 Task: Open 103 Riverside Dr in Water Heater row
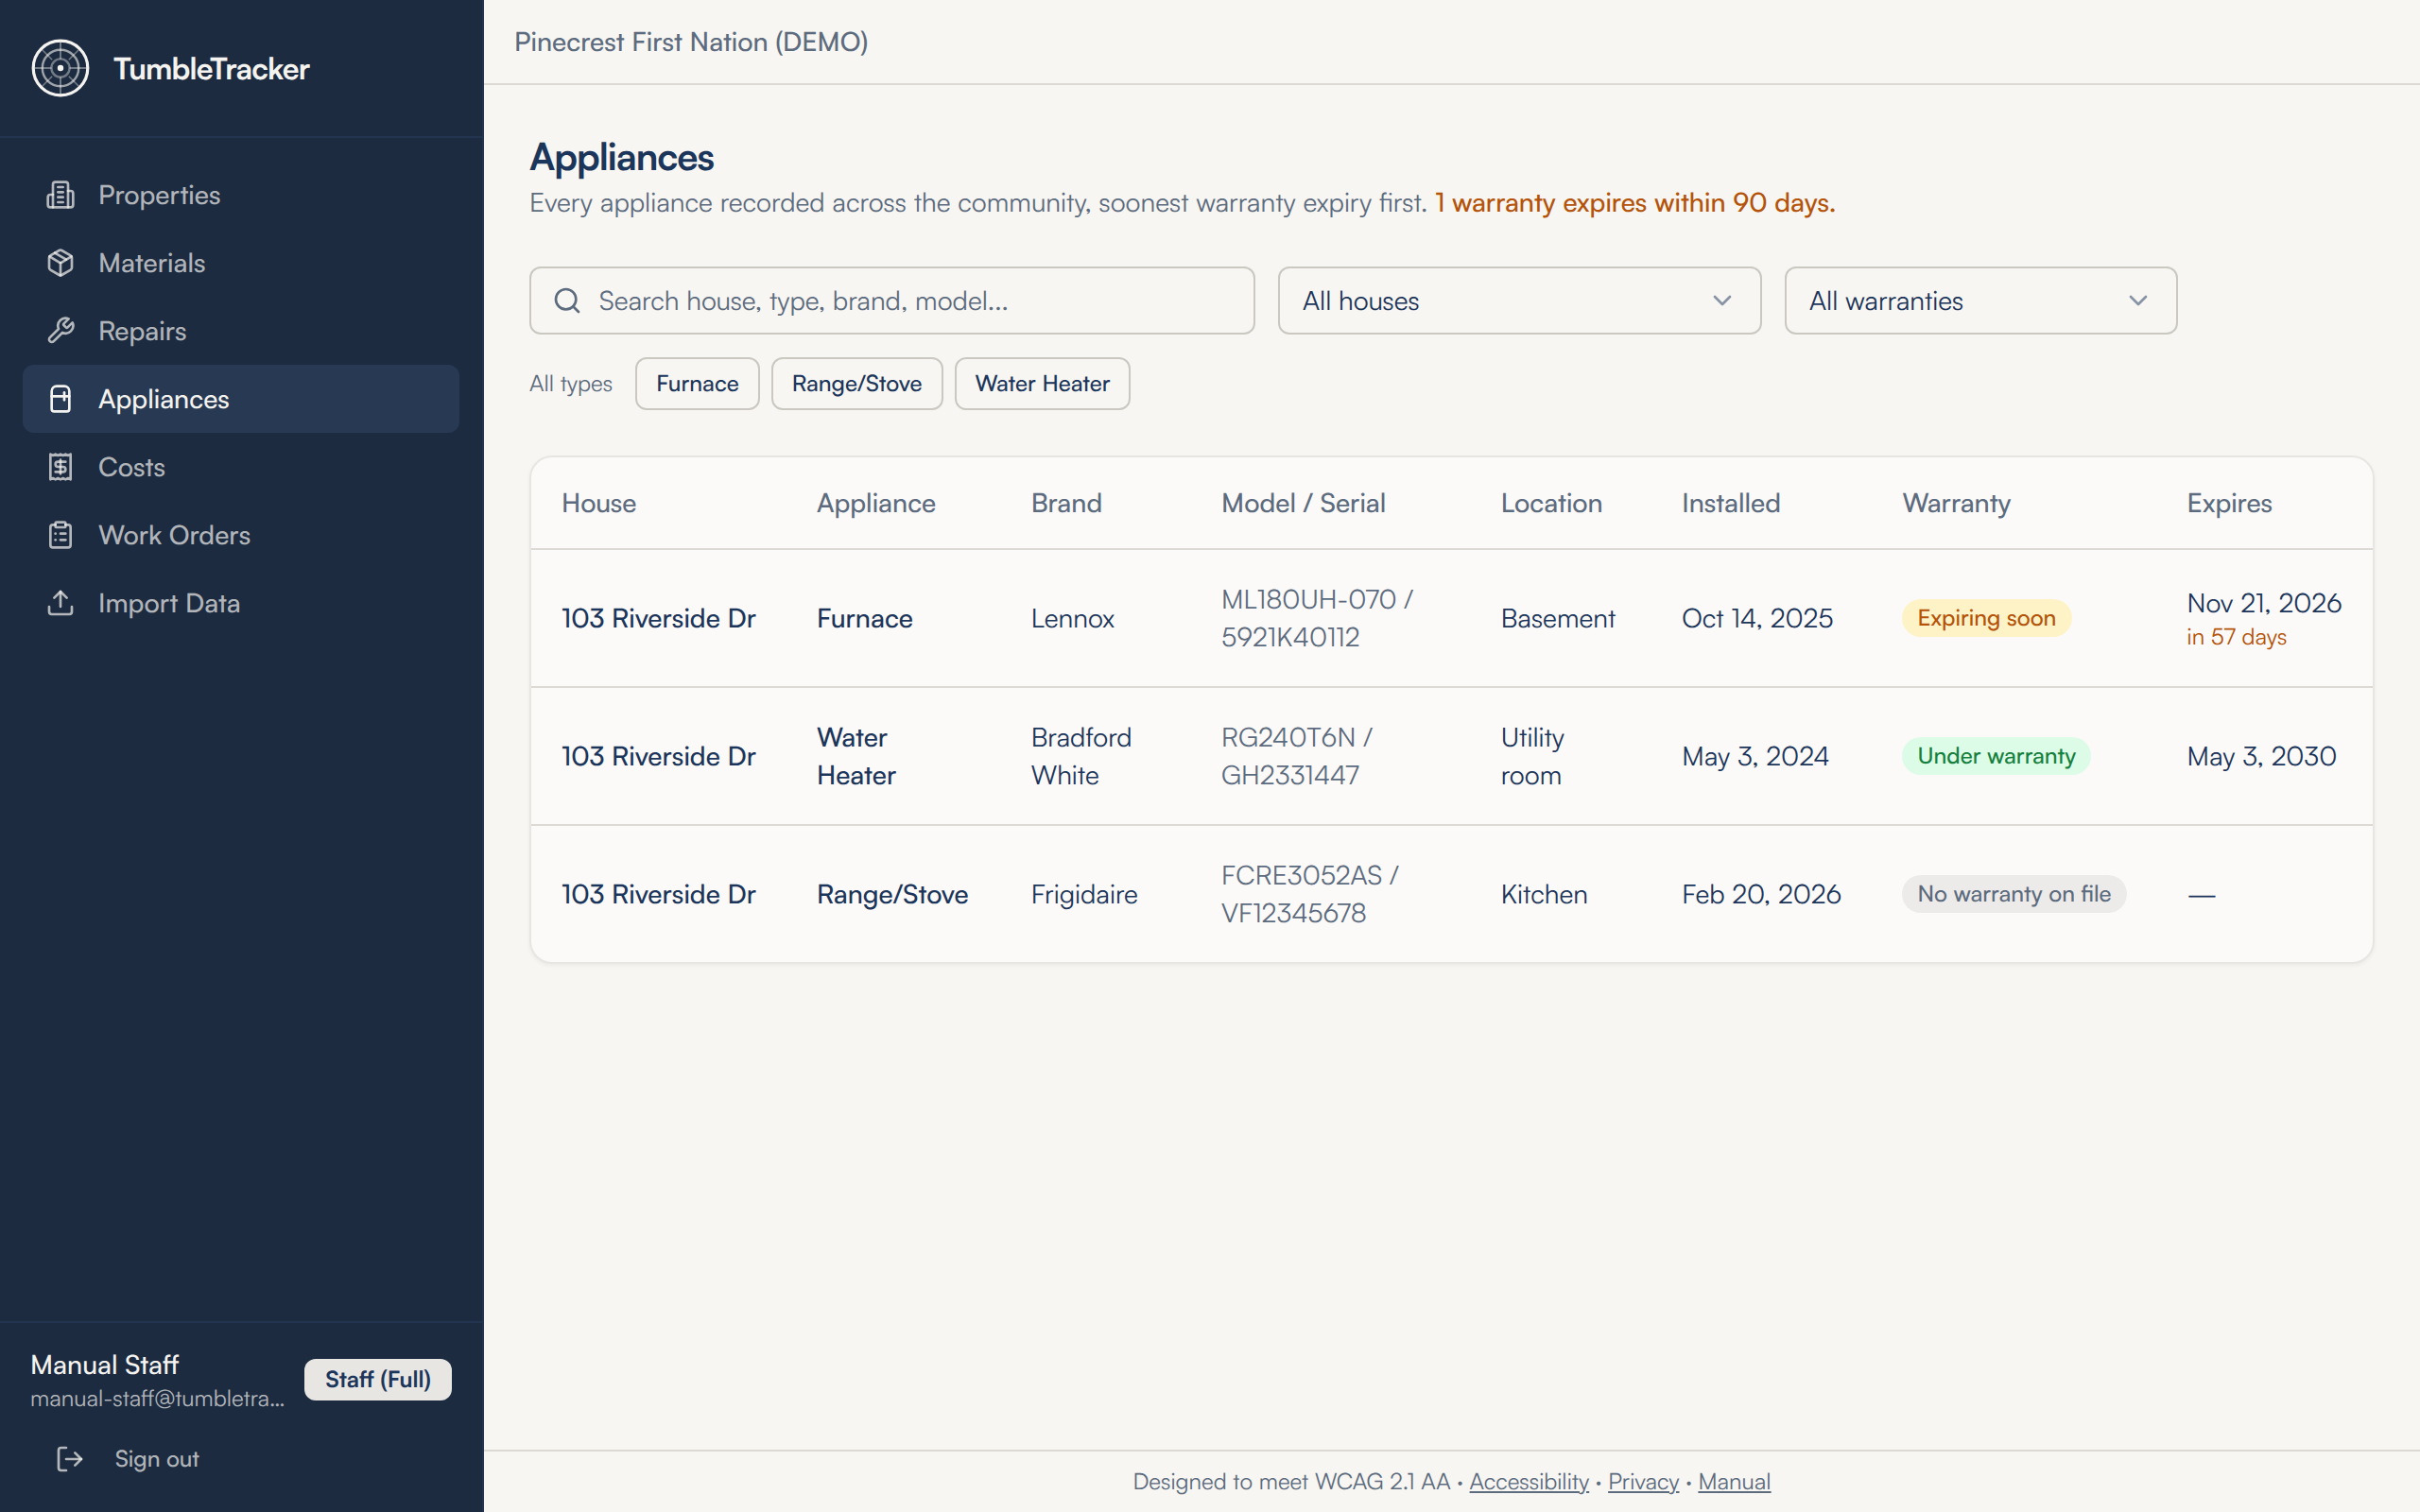[x=658, y=756]
